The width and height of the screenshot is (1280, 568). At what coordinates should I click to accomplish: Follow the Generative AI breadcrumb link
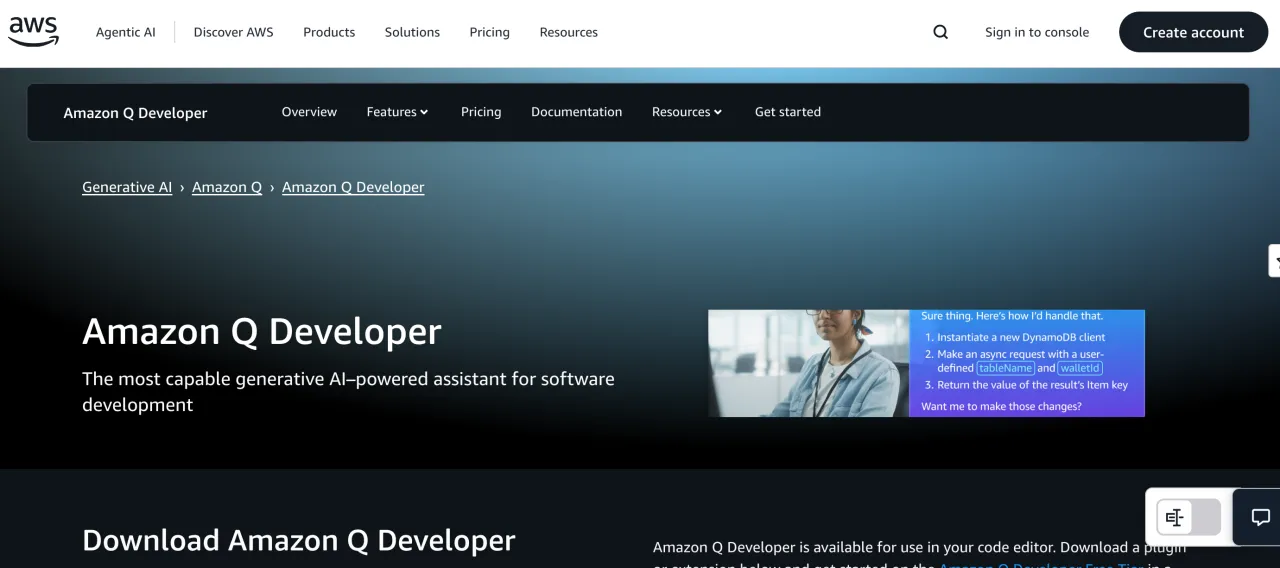127,187
